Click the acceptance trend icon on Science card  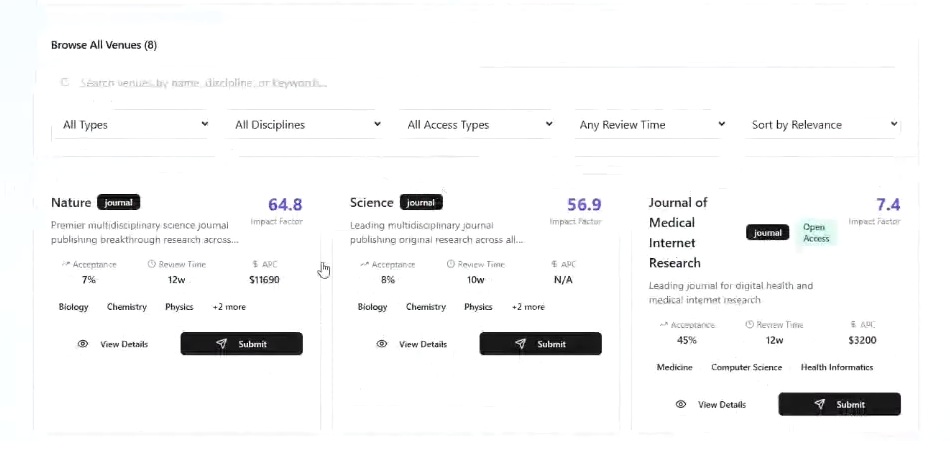364,265
